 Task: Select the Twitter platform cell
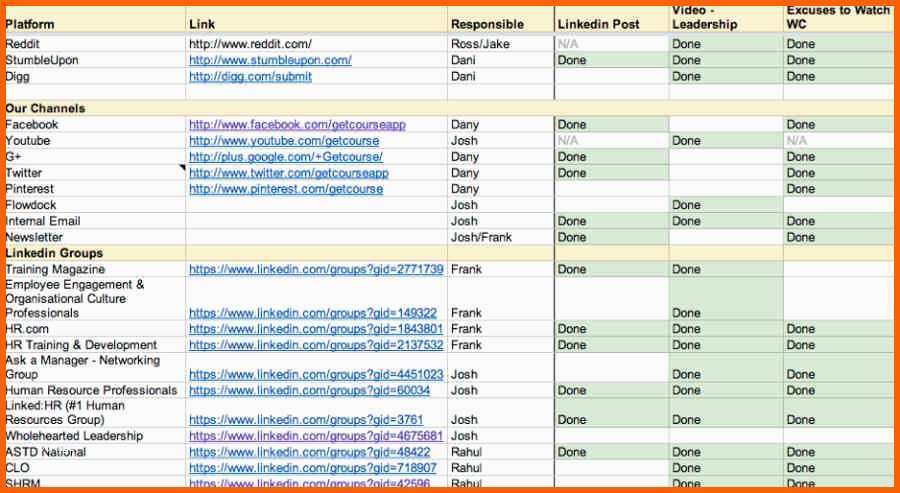[95, 173]
